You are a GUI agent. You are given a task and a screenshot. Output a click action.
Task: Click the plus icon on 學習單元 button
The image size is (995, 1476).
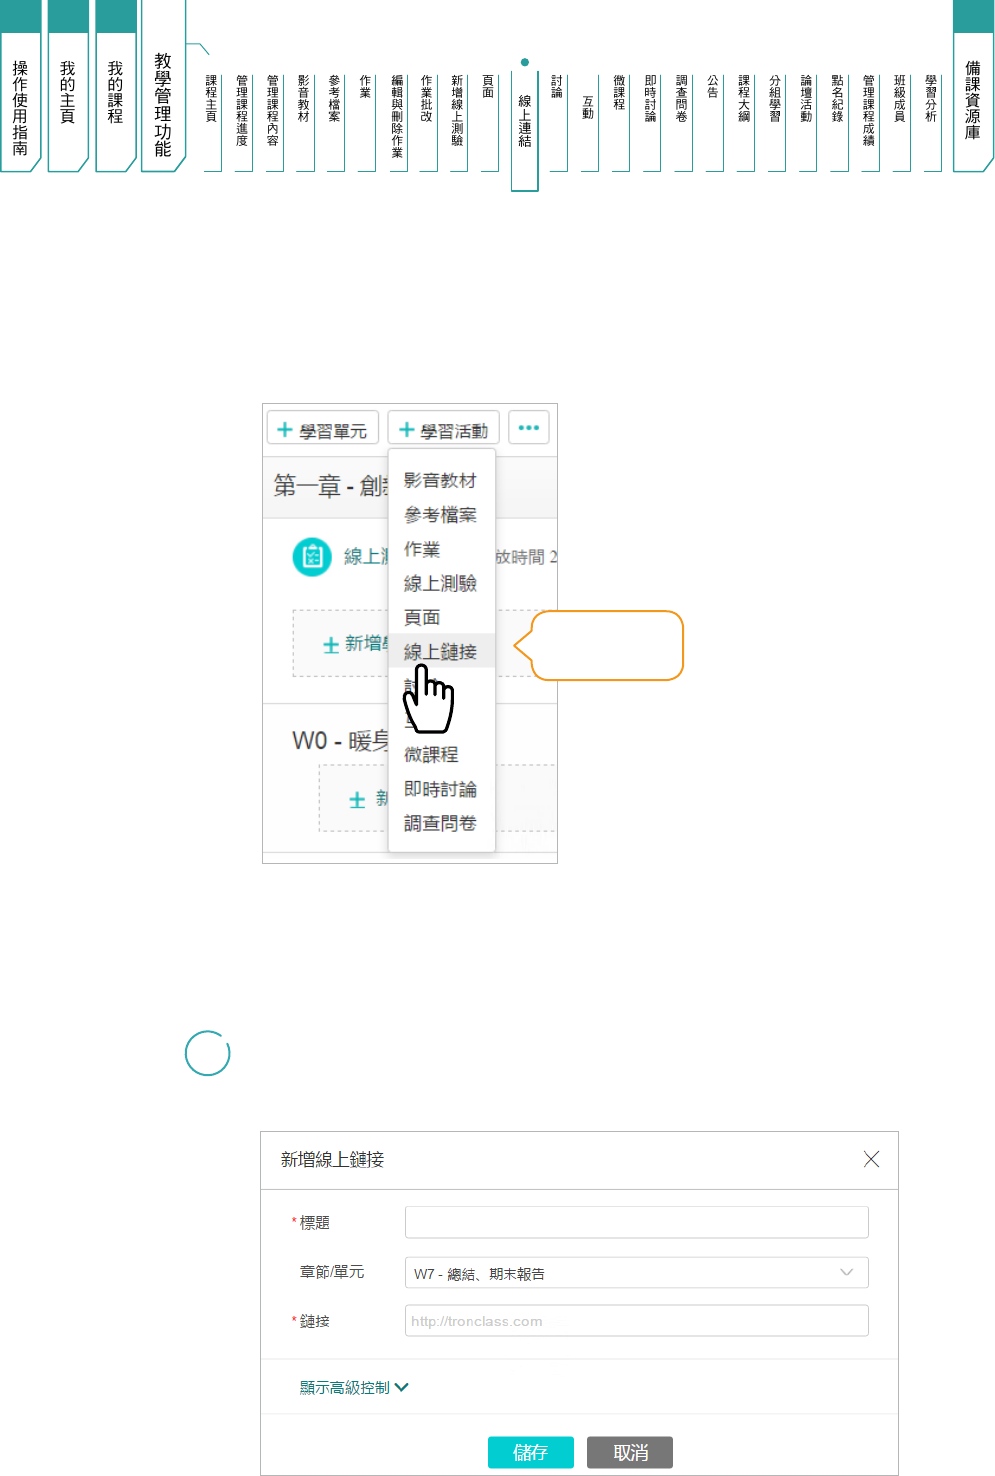pyautogui.click(x=285, y=430)
